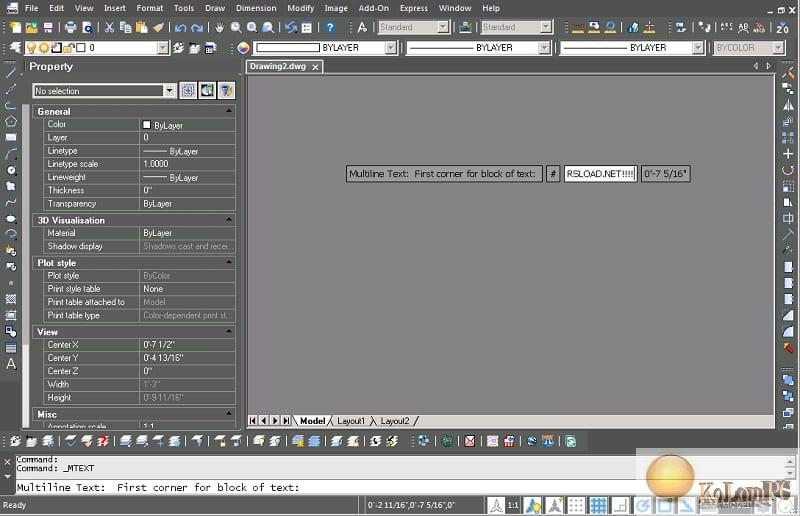Open the File menu
800x516 pixels.
(x=32, y=8)
